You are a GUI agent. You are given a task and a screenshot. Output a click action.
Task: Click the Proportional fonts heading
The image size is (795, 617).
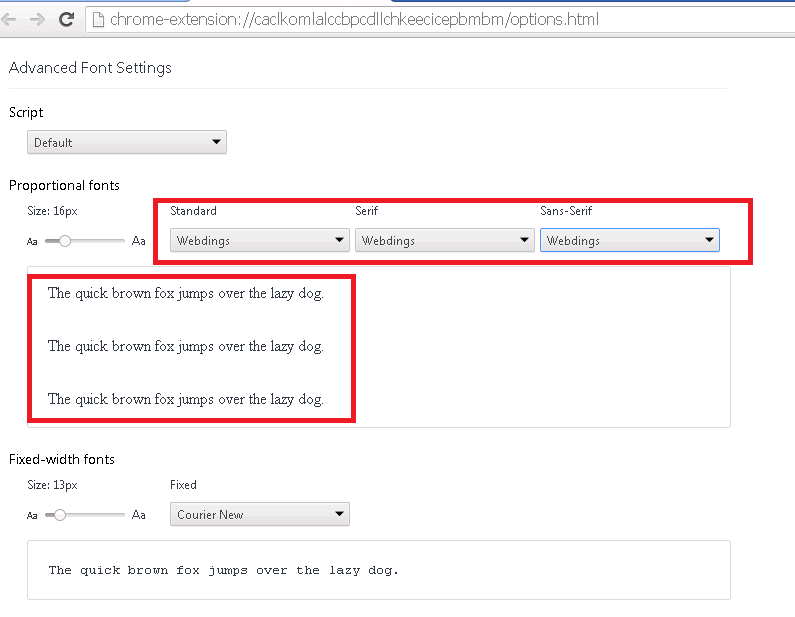(64, 185)
